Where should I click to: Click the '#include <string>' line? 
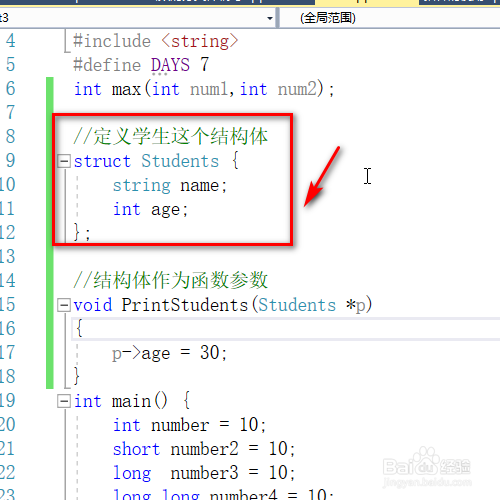click(x=155, y=41)
